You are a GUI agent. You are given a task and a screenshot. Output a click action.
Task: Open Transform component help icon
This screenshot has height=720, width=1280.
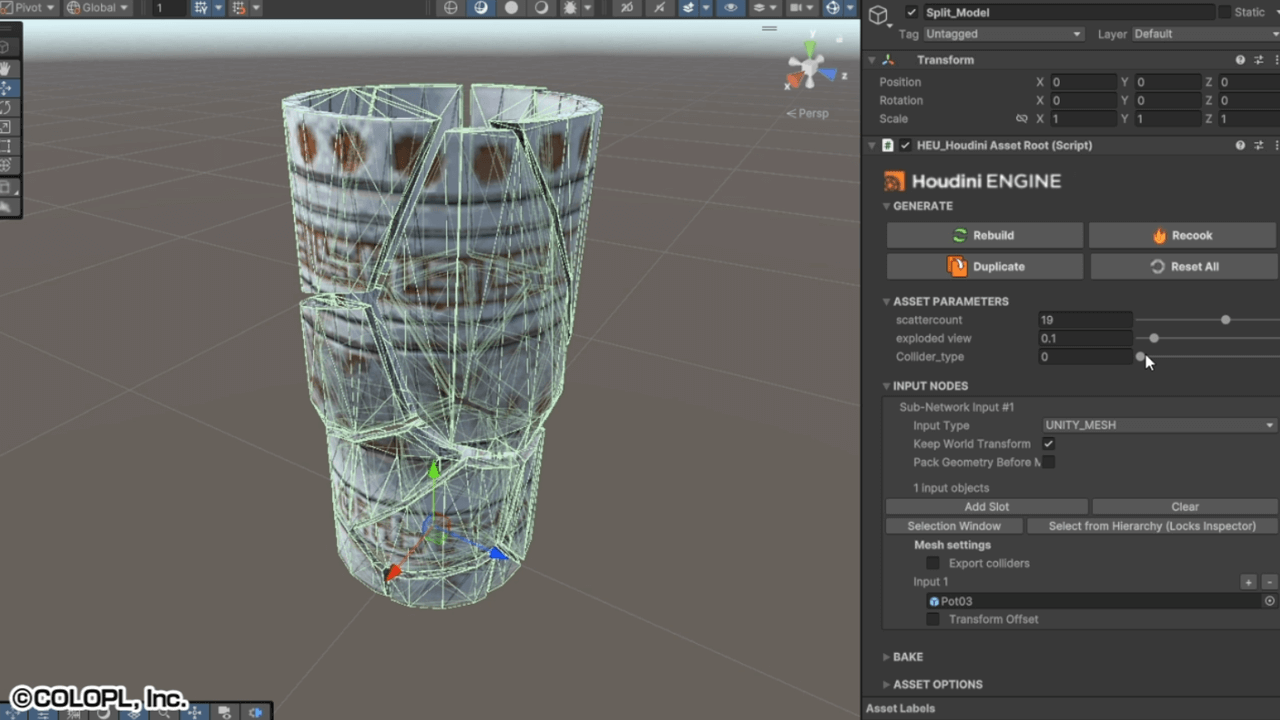coord(1240,60)
